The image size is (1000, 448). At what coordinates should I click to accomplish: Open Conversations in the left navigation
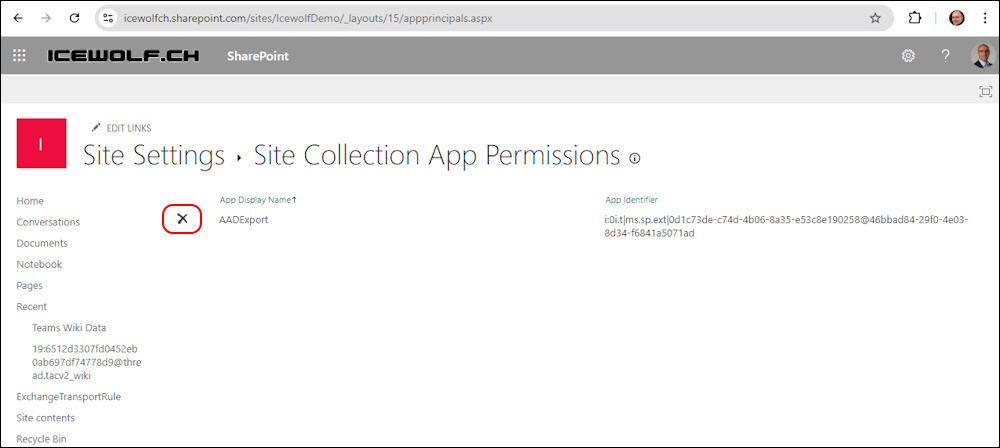pos(48,222)
